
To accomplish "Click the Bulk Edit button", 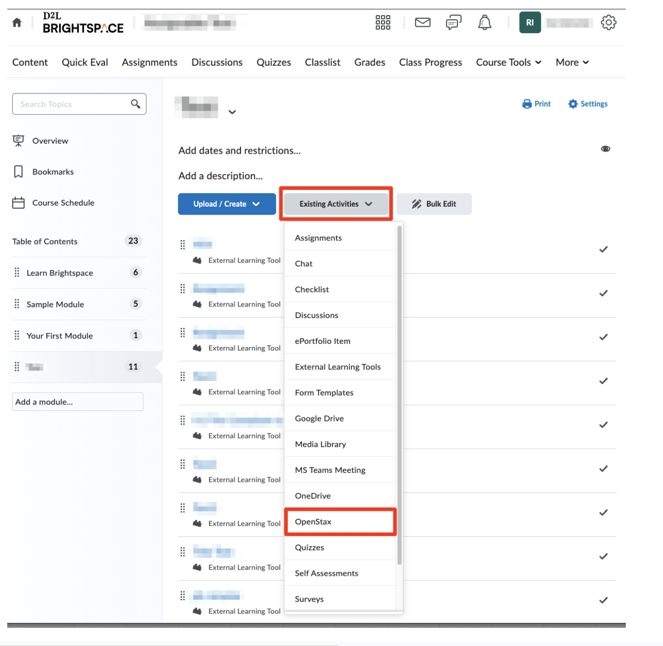I will pos(434,204).
